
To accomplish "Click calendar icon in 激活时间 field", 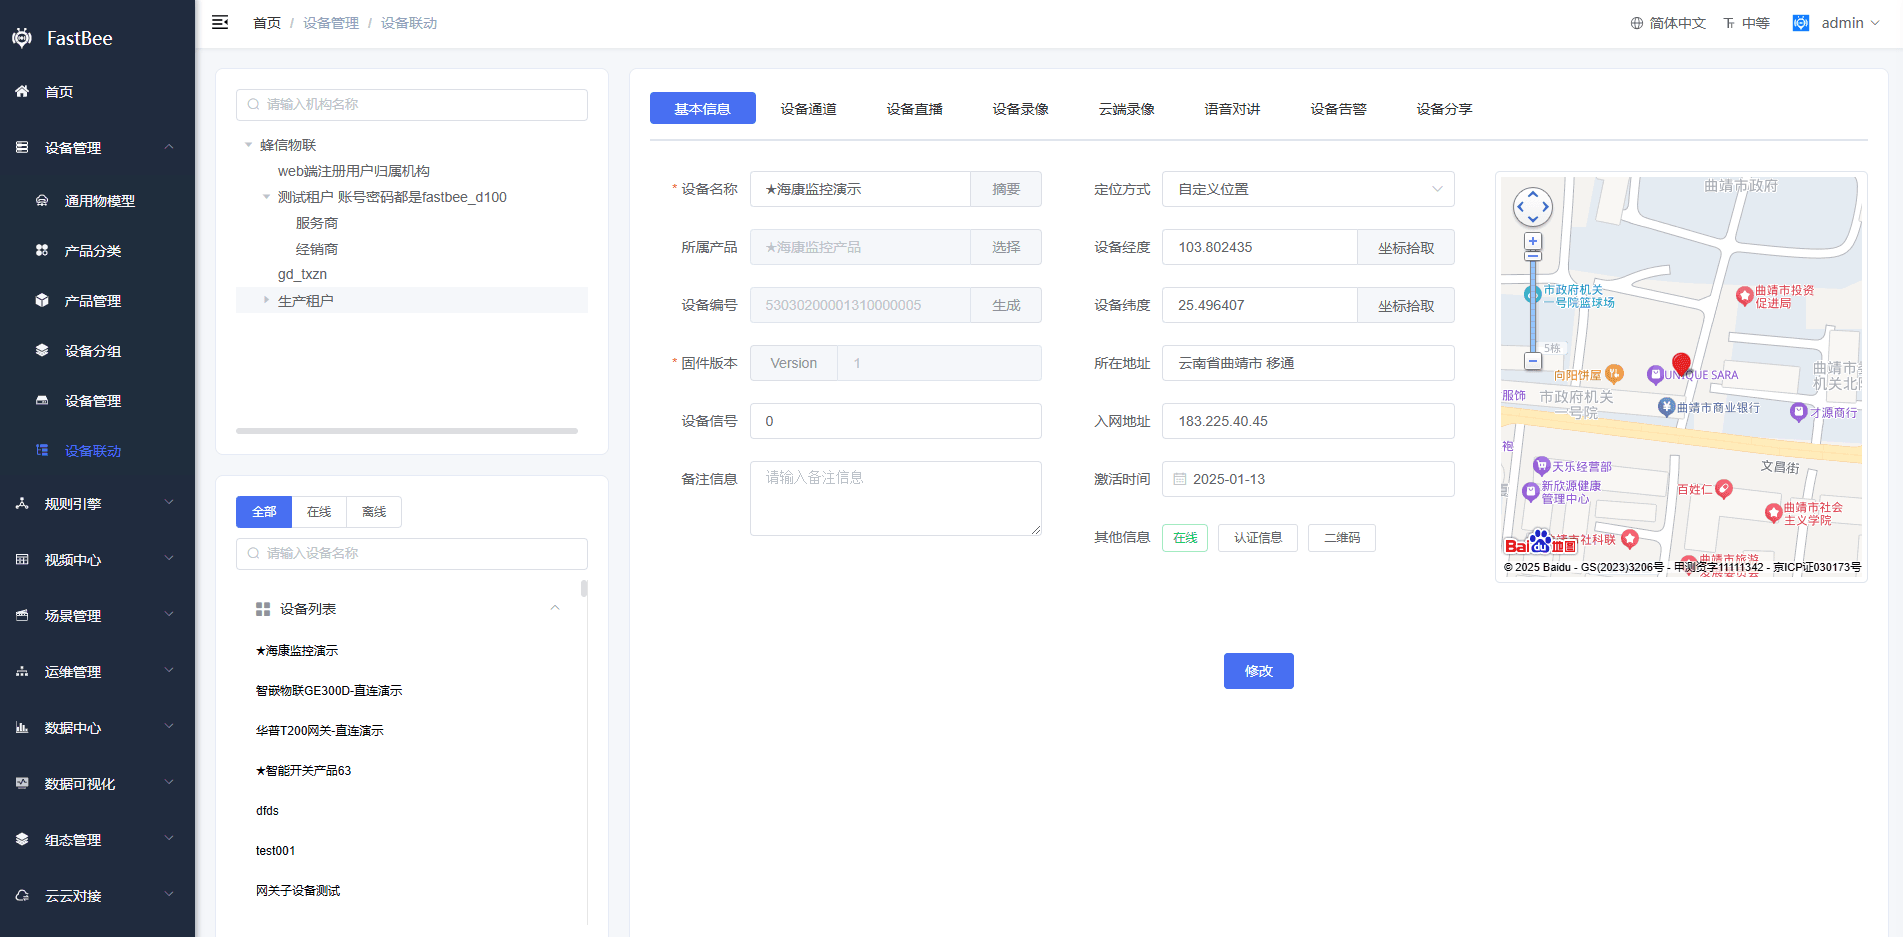I will pyautogui.click(x=1180, y=479).
